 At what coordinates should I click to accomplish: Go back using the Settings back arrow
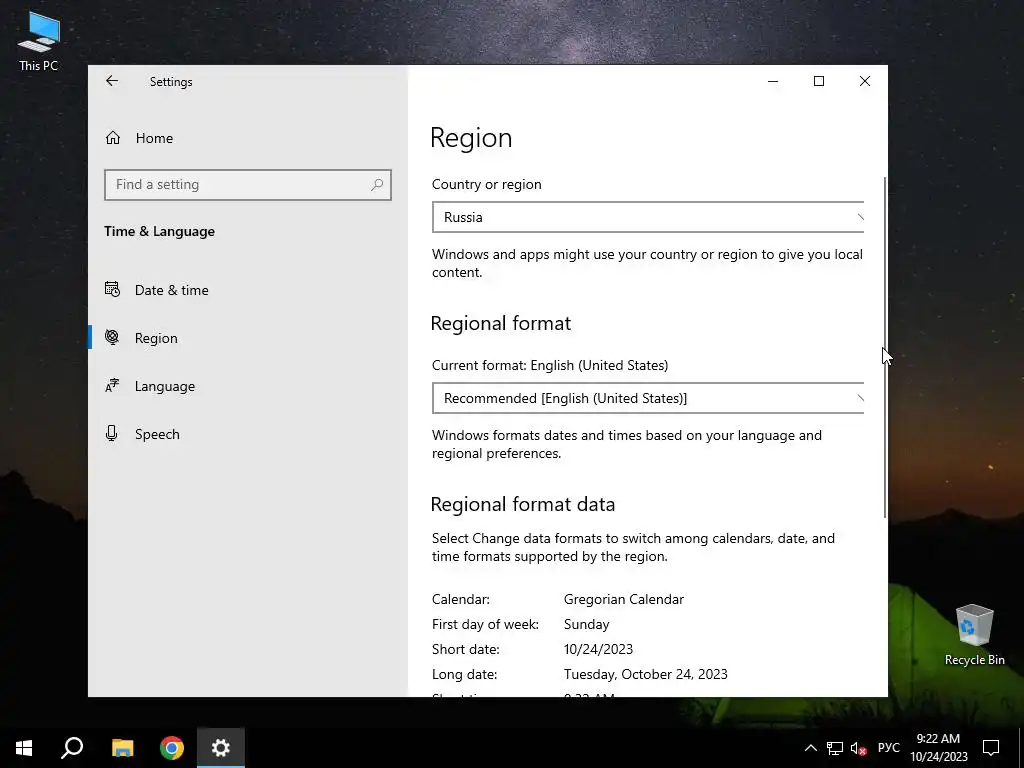click(x=112, y=81)
